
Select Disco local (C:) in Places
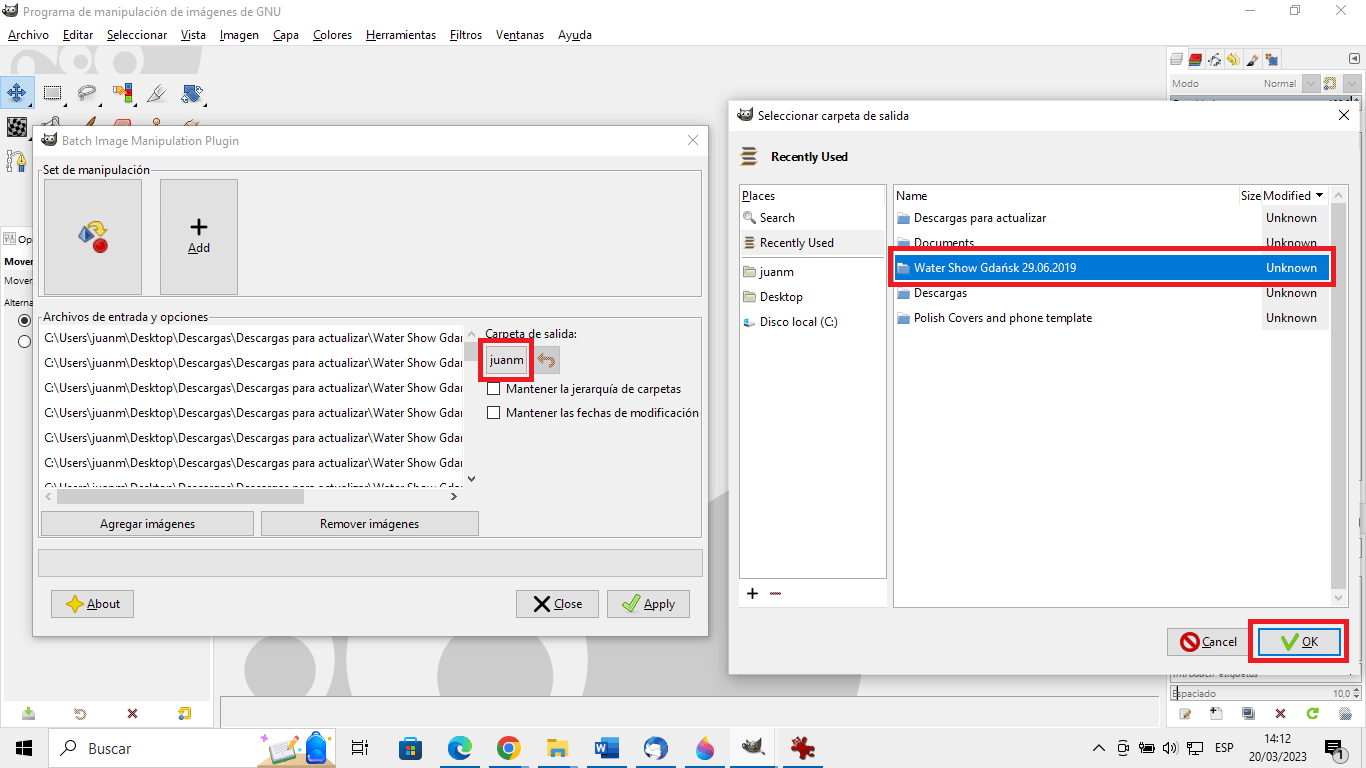point(812,322)
